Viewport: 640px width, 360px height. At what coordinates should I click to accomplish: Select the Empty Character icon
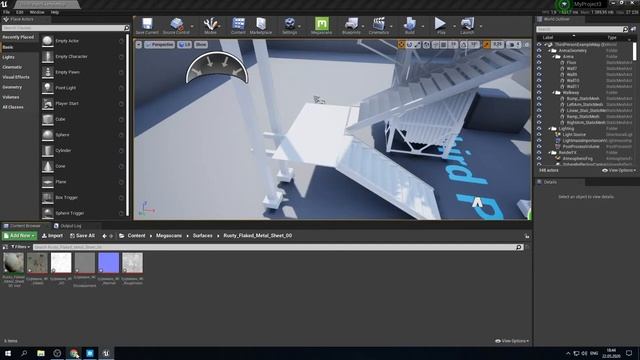[48, 57]
